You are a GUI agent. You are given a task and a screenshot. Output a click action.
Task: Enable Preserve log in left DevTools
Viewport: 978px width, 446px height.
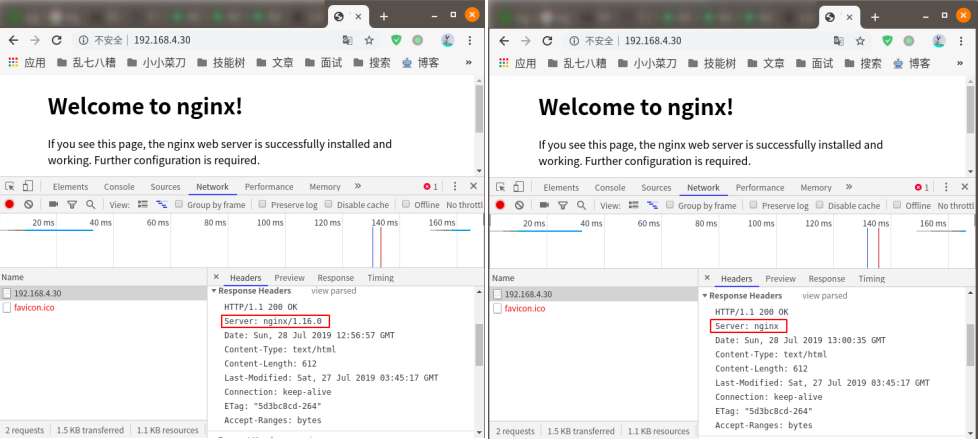pos(263,204)
